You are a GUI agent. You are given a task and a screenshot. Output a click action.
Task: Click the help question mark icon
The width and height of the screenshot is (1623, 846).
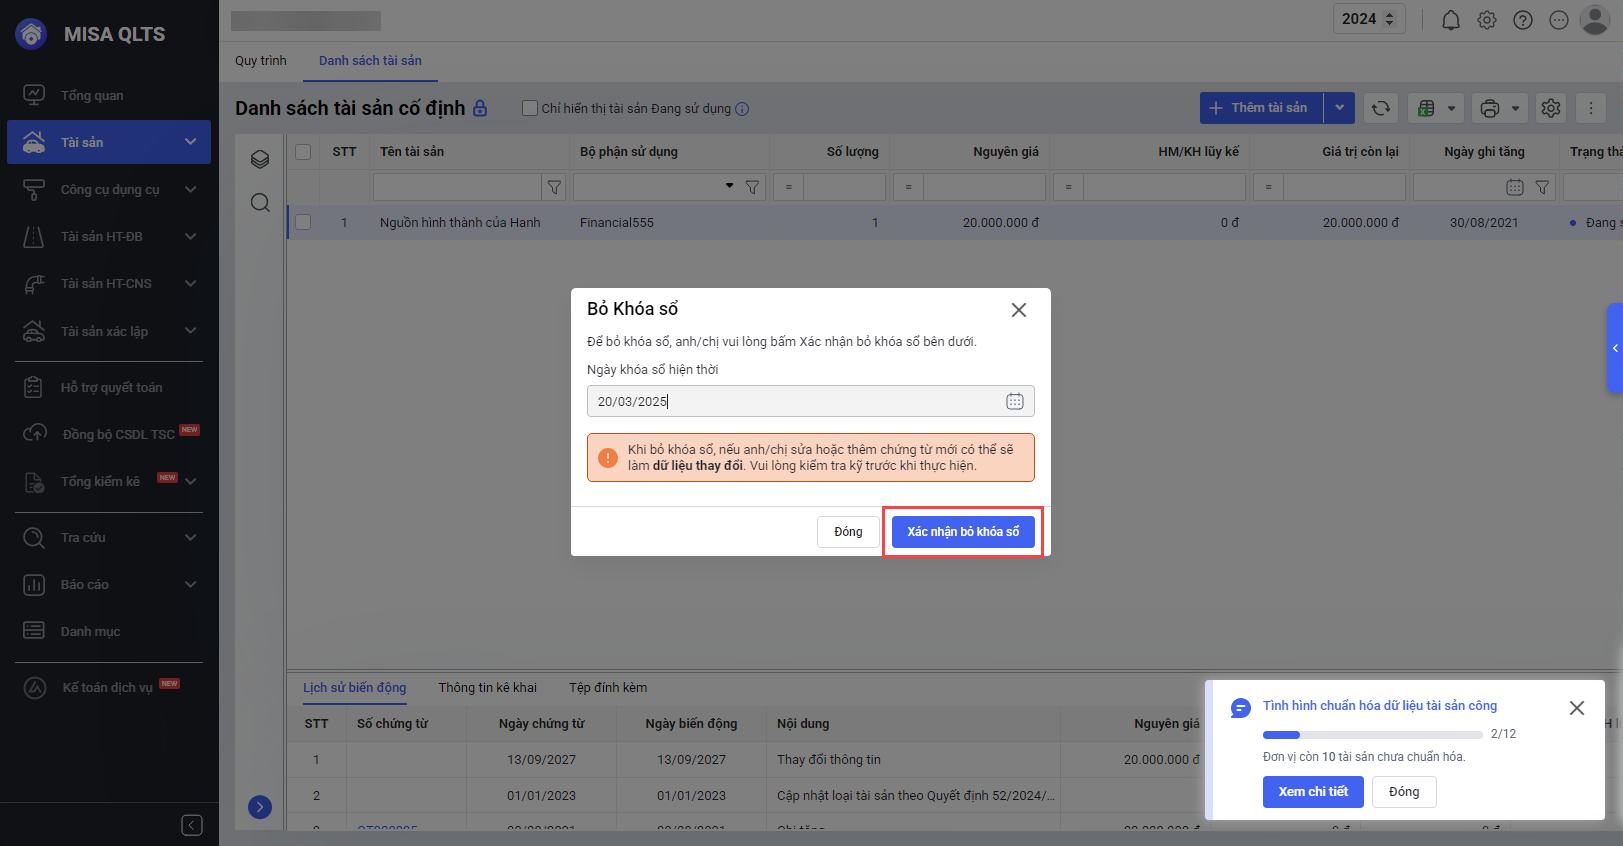tap(1522, 20)
